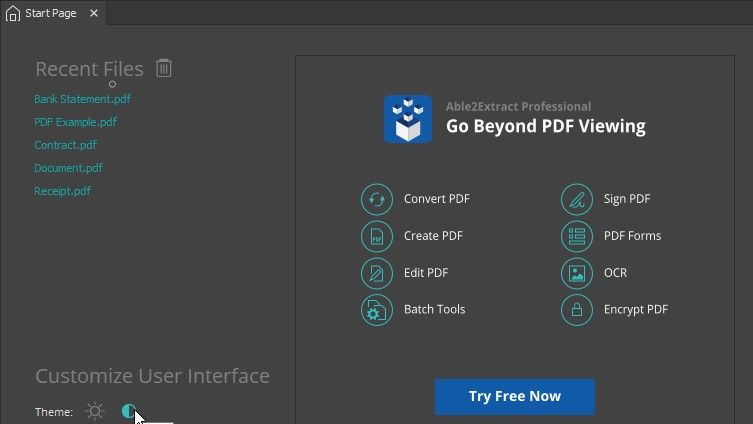753x424 pixels.
Task: Open the Batch Tools gear icon
Action: tap(376, 310)
